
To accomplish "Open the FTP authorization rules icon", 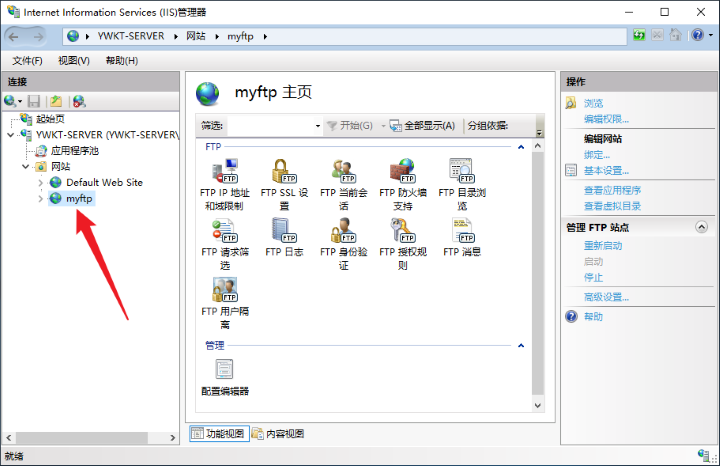I will (x=403, y=244).
